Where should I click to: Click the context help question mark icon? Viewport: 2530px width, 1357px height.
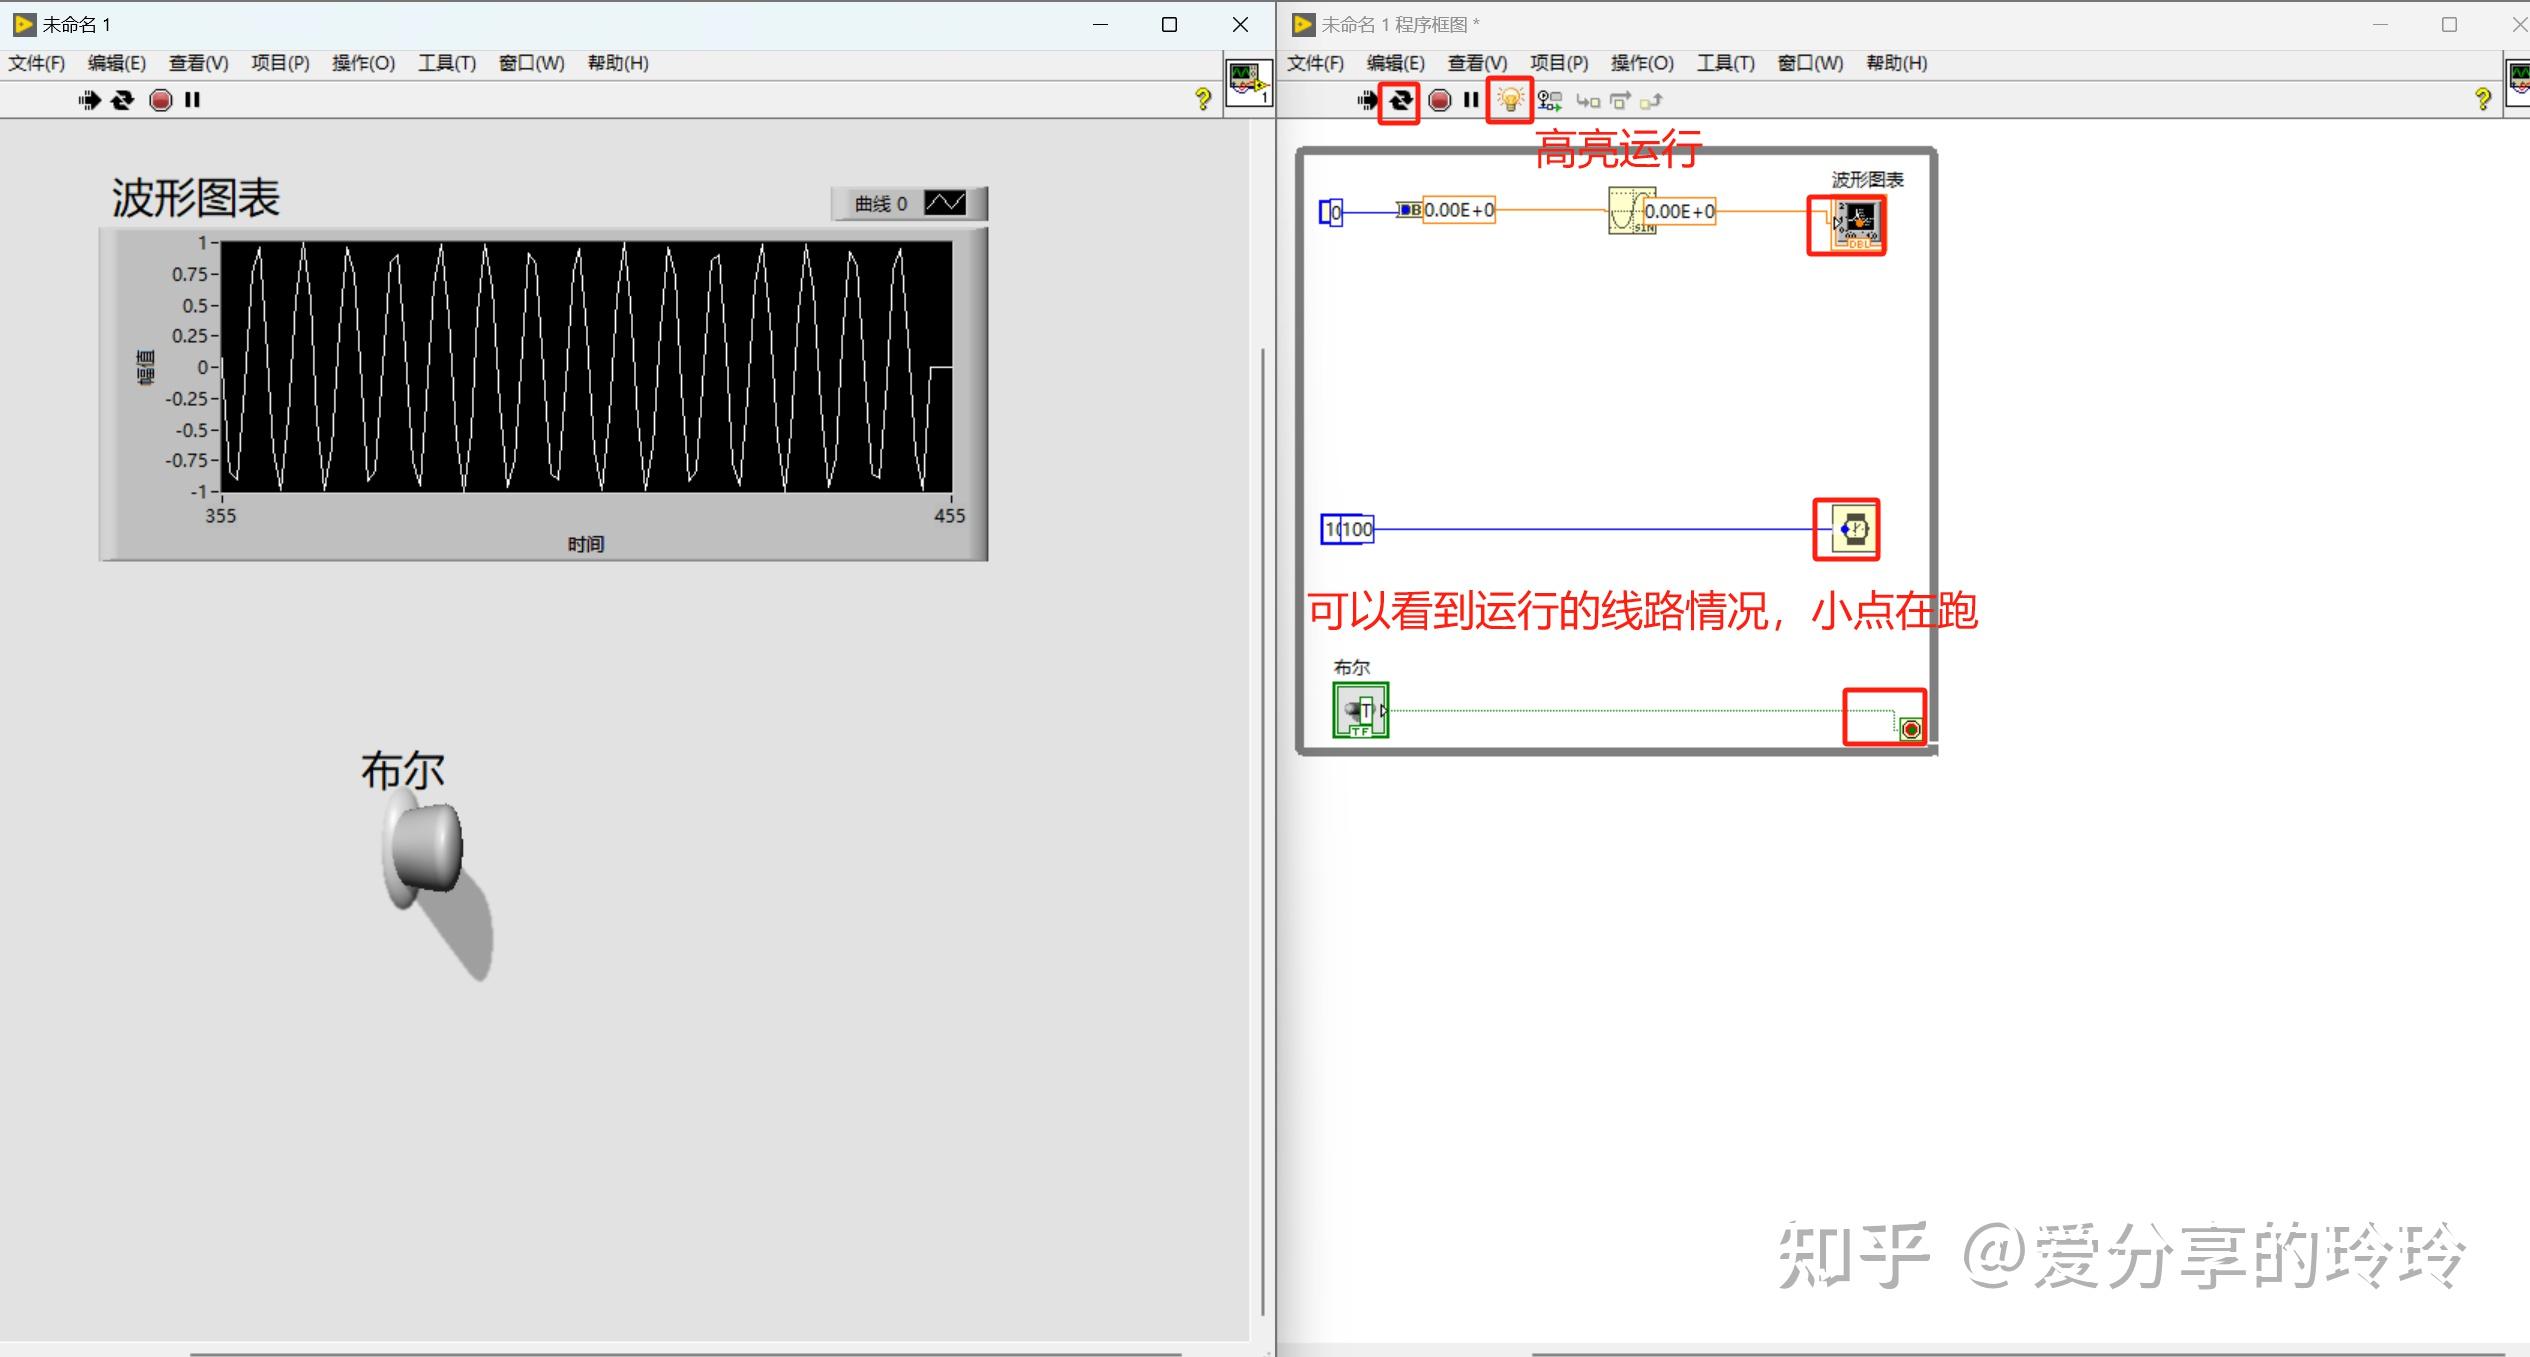[1204, 99]
